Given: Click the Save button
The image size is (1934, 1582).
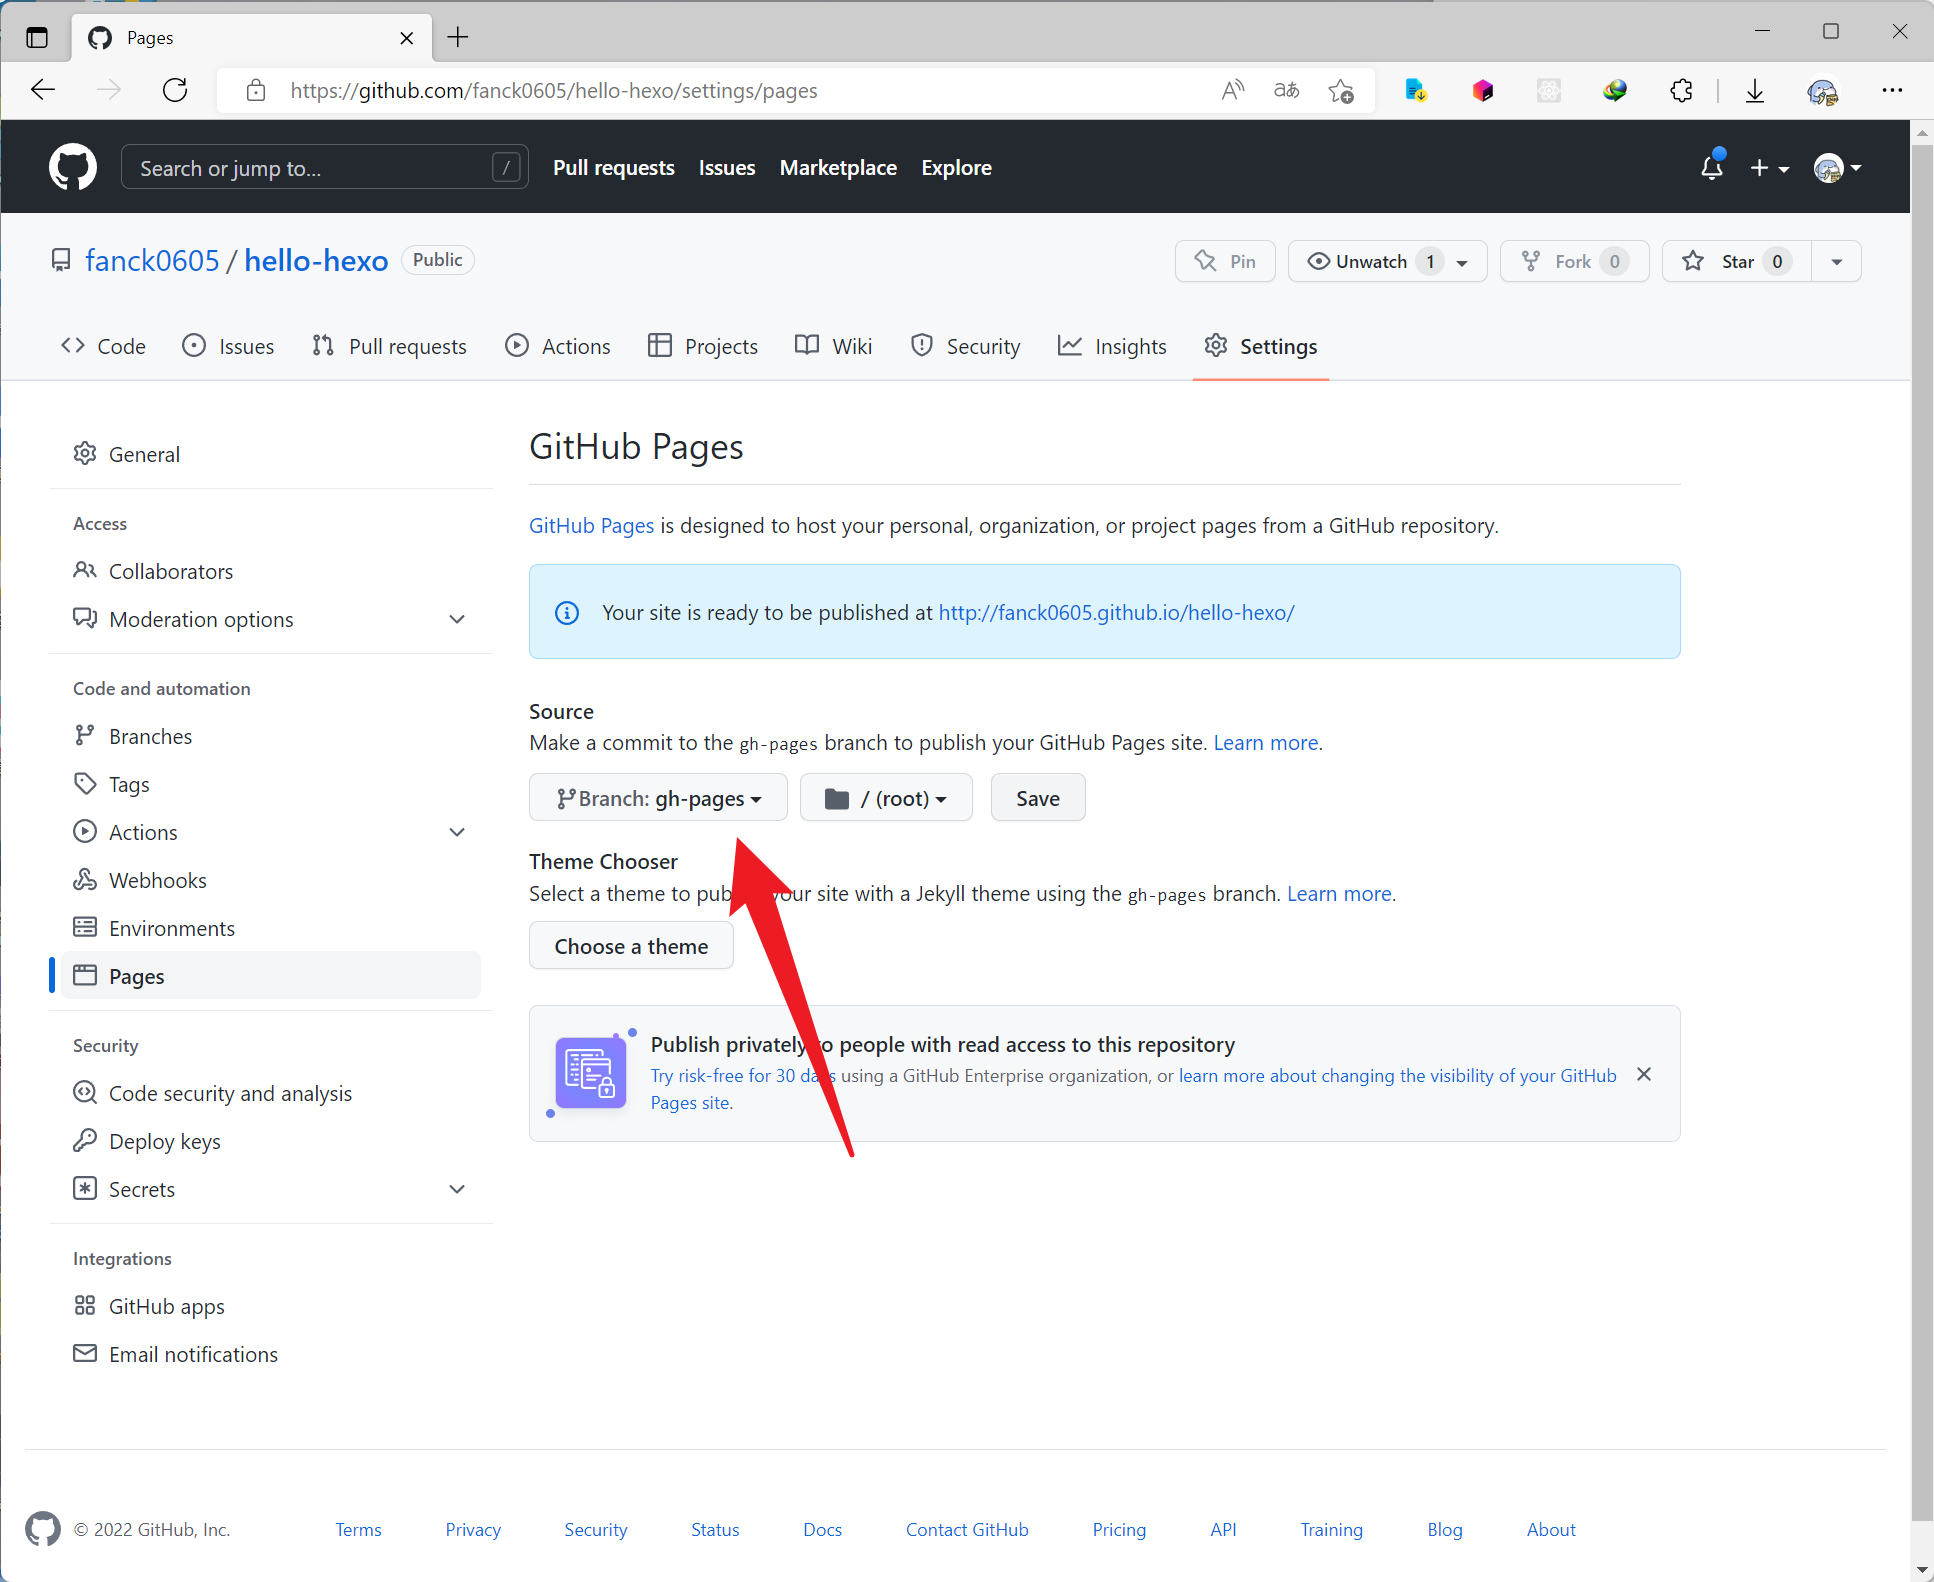Looking at the screenshot, I should pyautogui.click(x=1038, y=798).
